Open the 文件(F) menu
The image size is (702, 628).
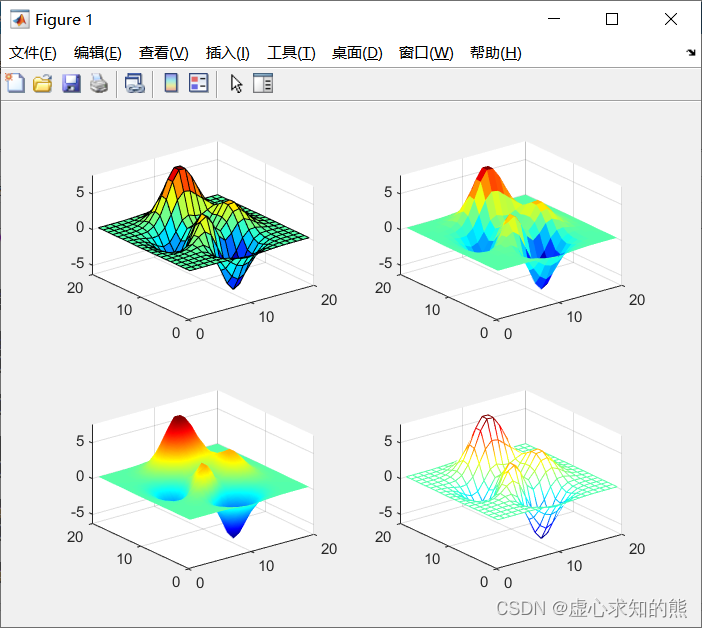tap(33, 53)
